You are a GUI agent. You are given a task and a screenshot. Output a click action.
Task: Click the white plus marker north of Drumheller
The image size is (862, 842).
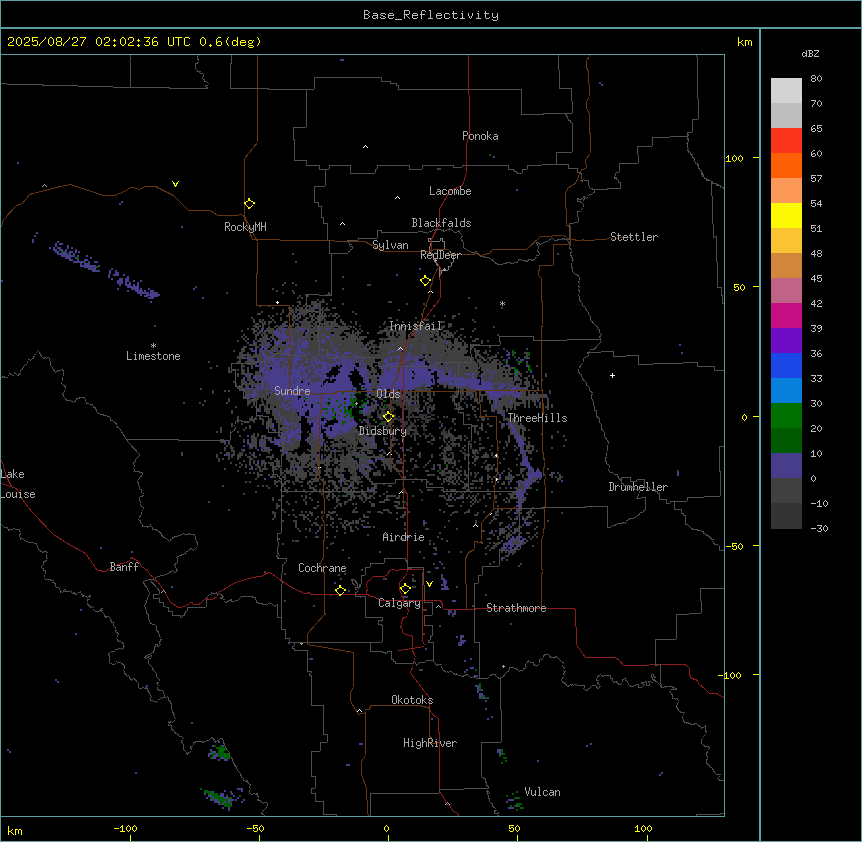612,375
